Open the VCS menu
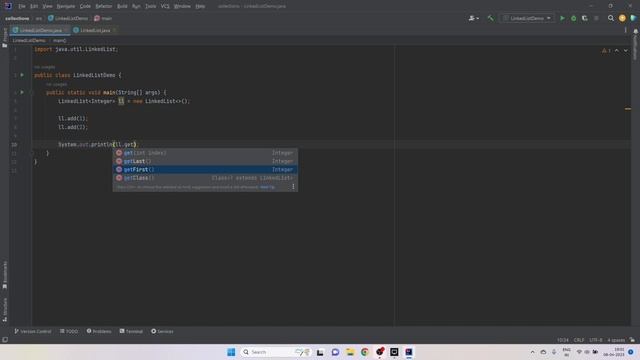The image size is (640, 360). pyautogui.click(x=165, y=6)
